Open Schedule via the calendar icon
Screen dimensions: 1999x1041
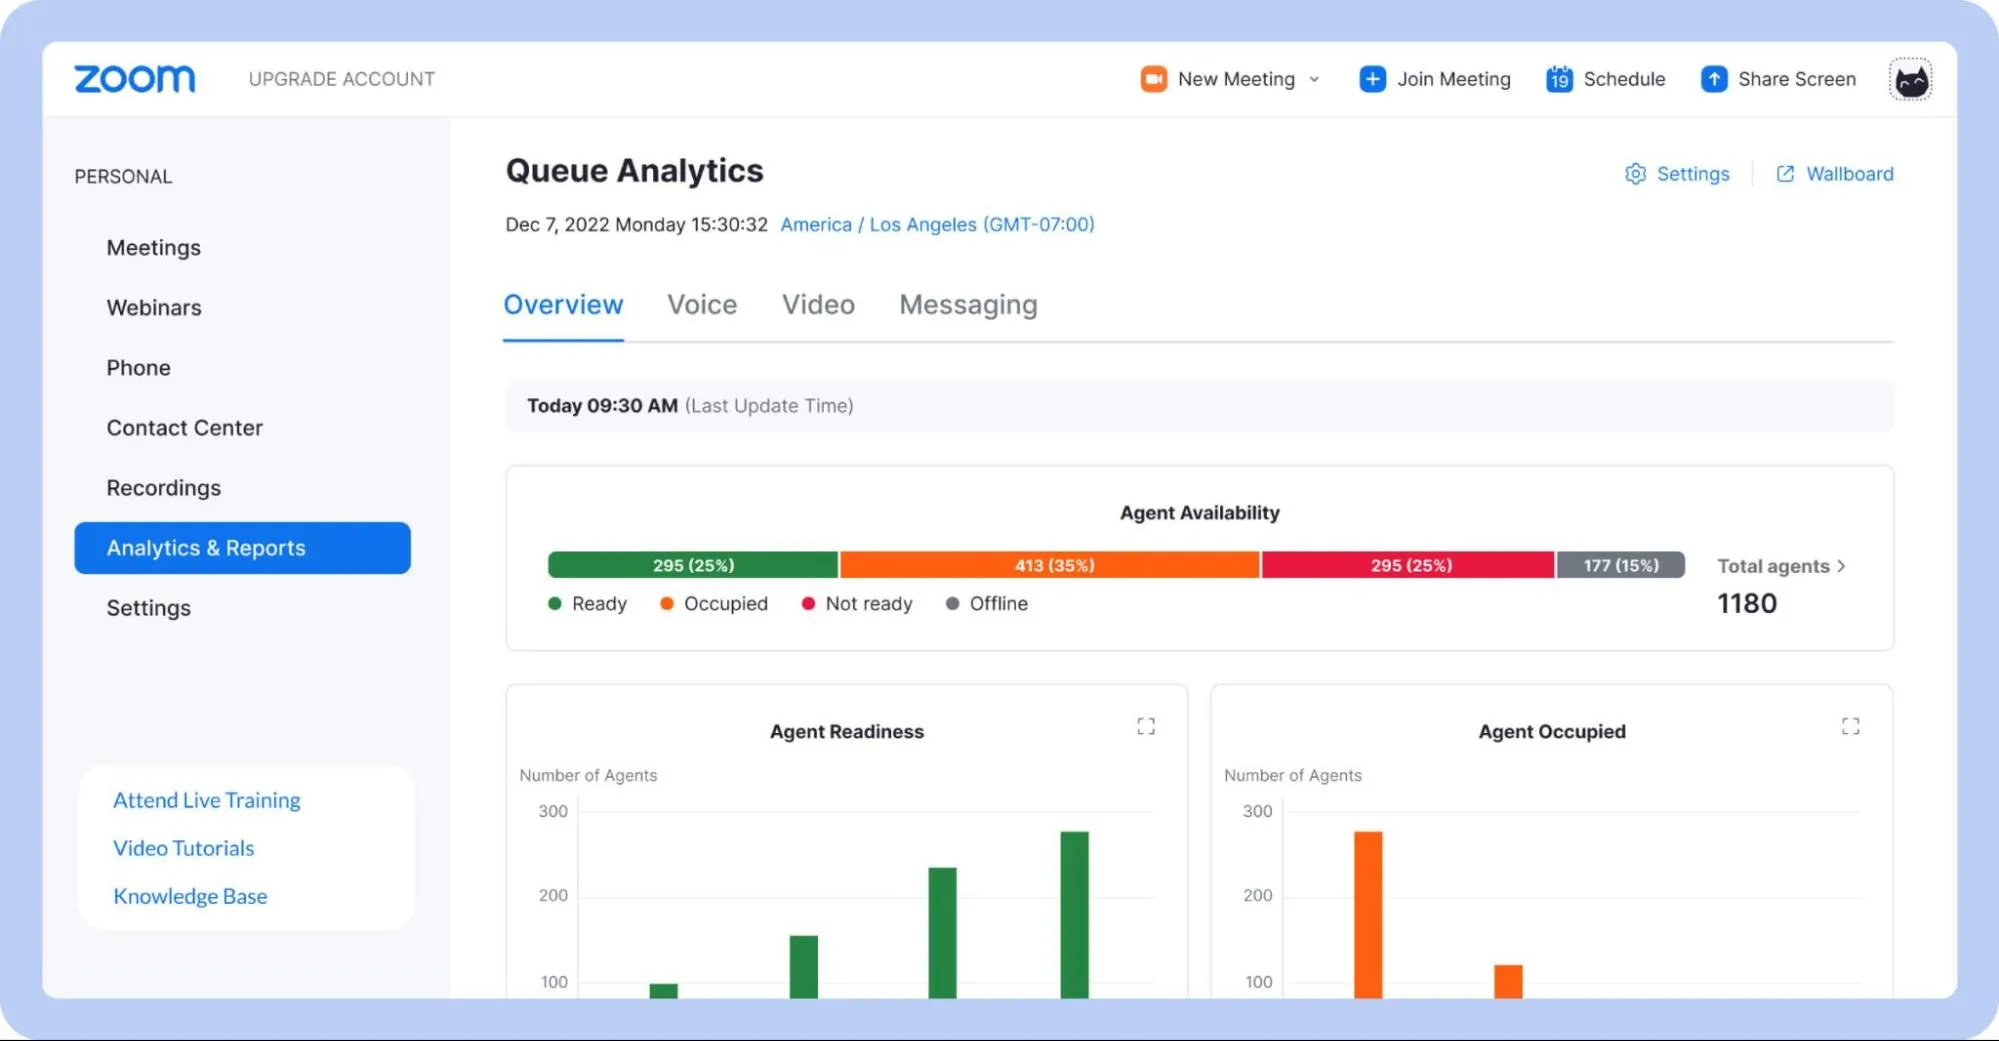tap(1558, 79)
